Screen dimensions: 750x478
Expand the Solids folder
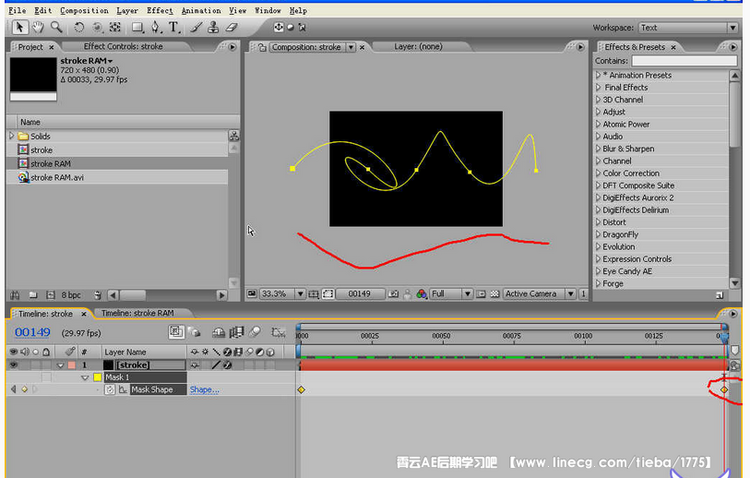point(12,136)
